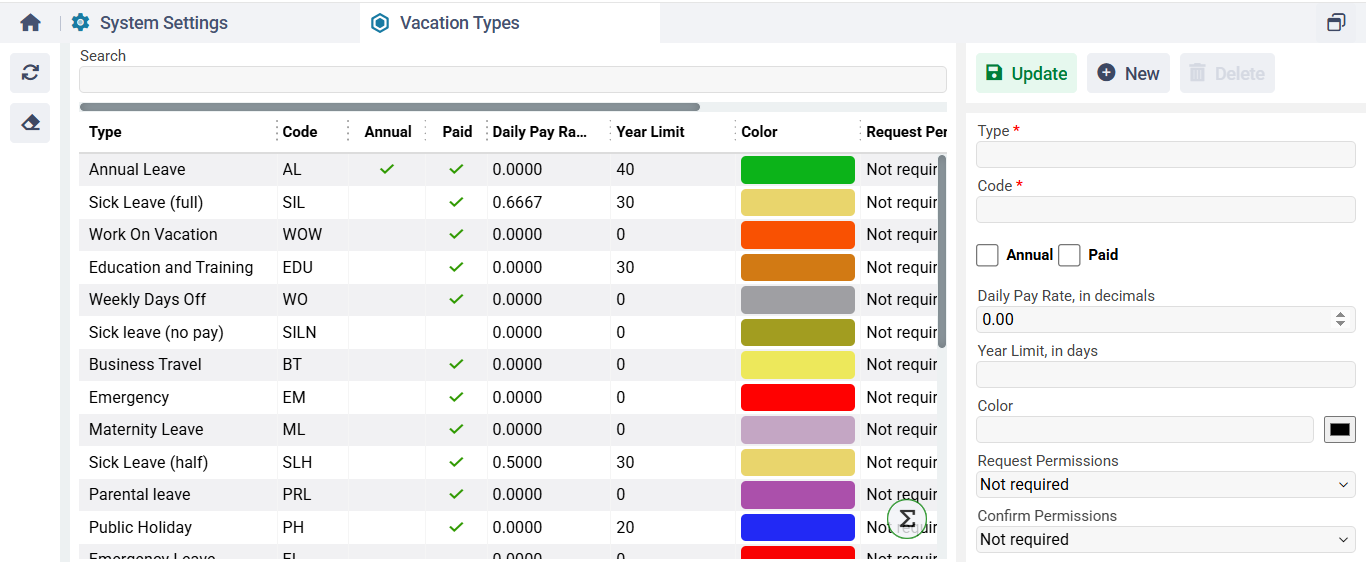Viewport: 1366px width, 562px height.
Task: Create a New vacation type
Action: [x=1128, y=73]
